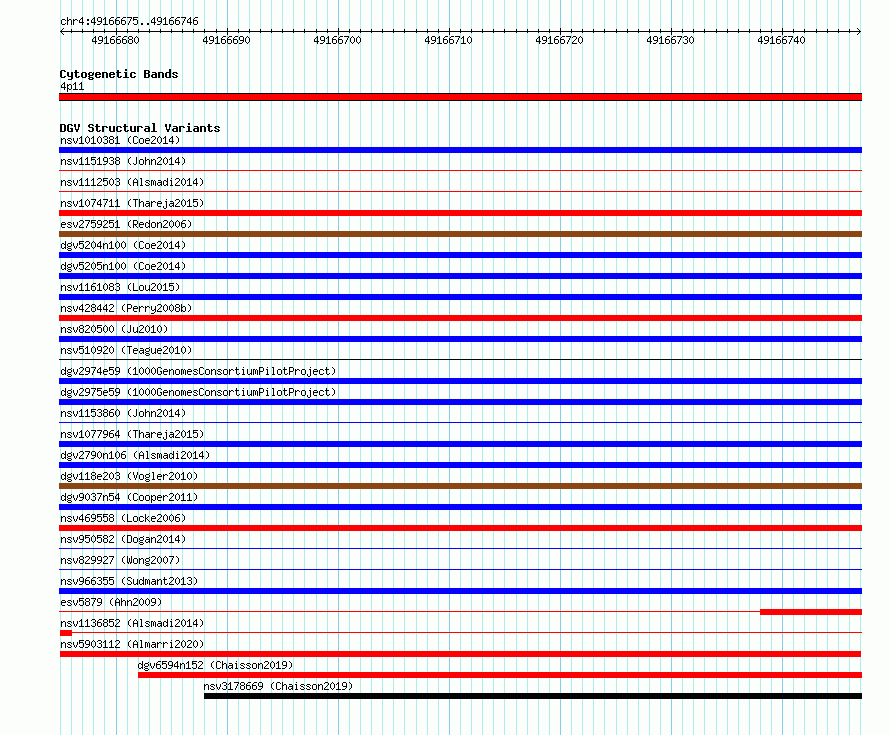
Task: Open variant dgv9037n54 (Cooper2011)
Action: (129, 497)
